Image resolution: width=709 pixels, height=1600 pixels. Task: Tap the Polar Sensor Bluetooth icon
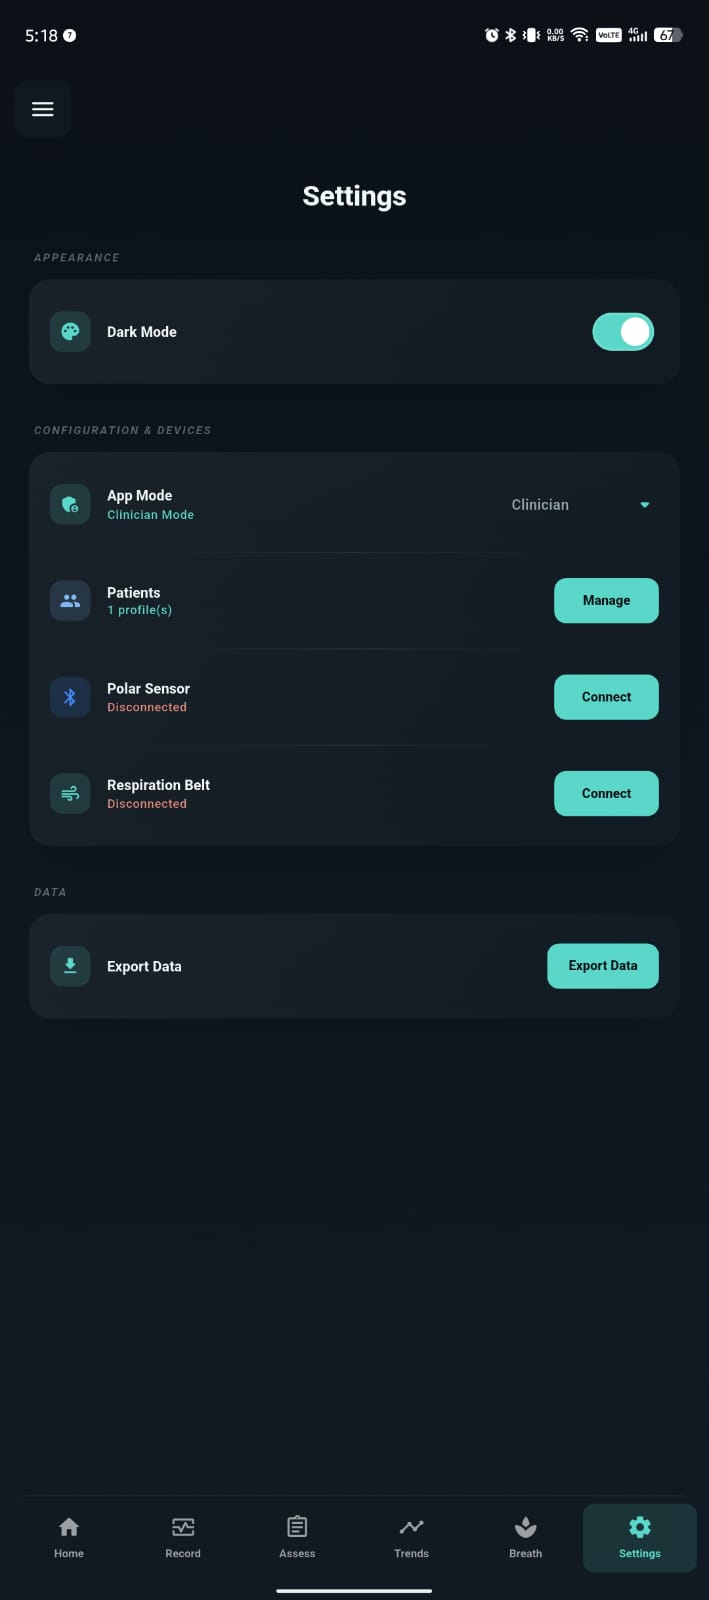70,697
